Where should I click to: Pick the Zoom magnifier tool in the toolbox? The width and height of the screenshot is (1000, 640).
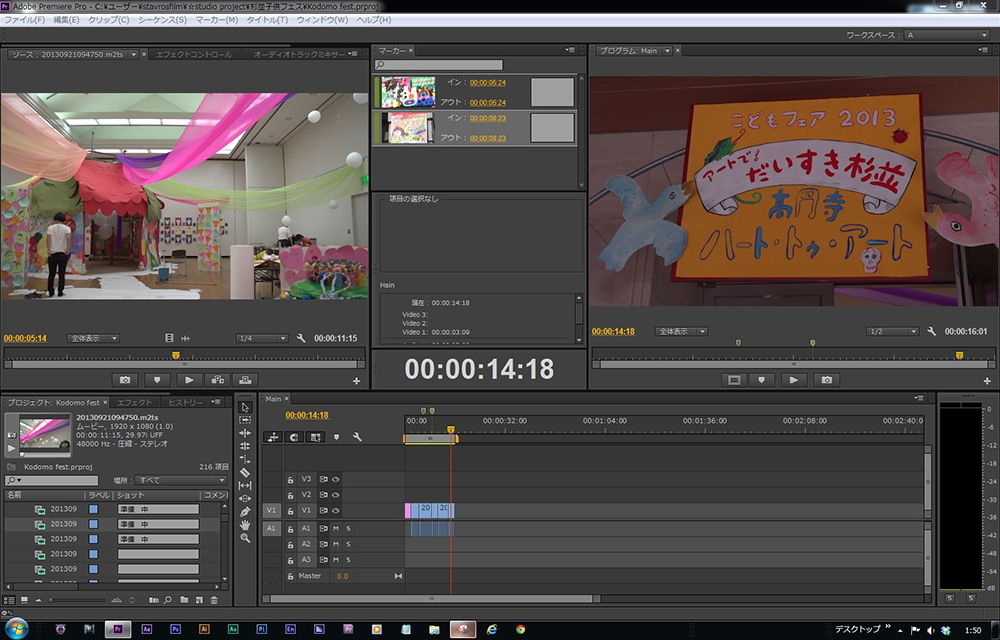click(245, 538)
